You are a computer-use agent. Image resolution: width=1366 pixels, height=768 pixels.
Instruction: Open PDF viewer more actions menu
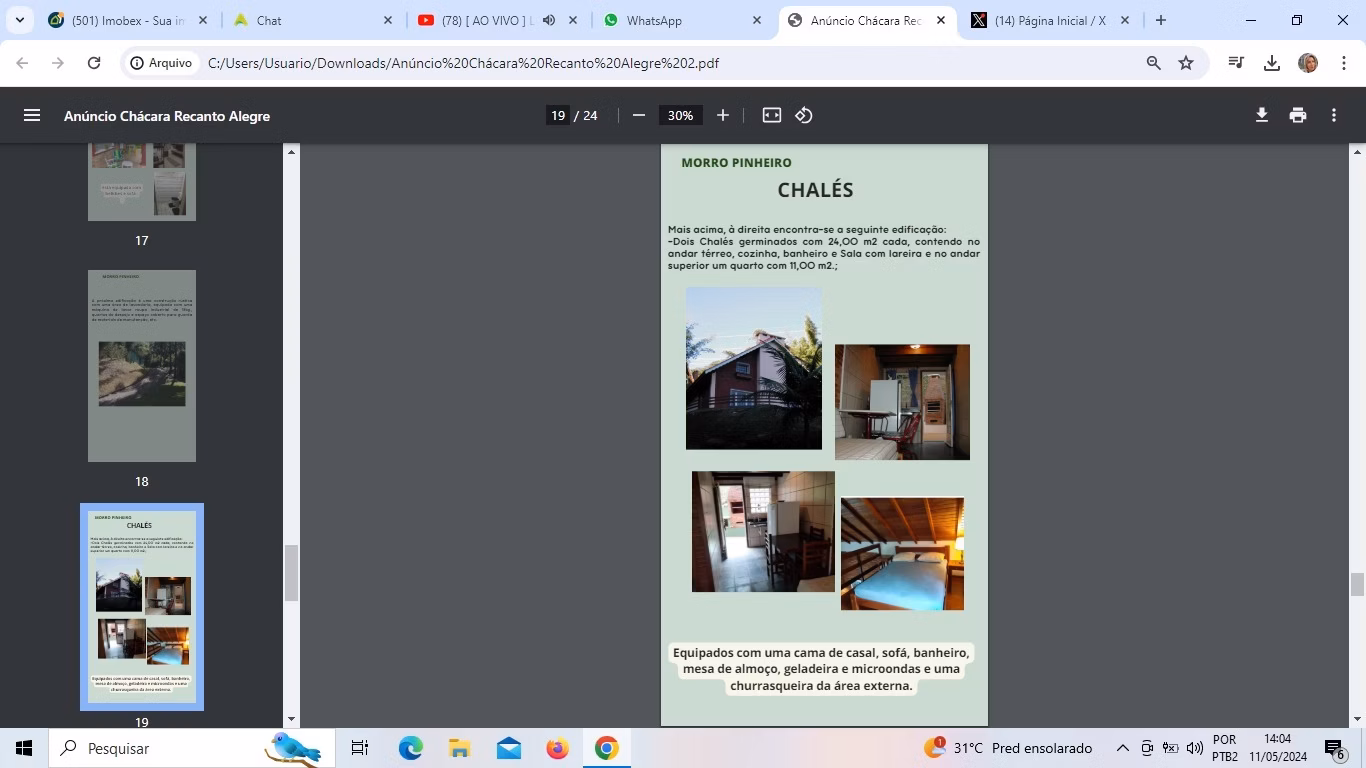pyautogui.click(x=1334, y=115)
